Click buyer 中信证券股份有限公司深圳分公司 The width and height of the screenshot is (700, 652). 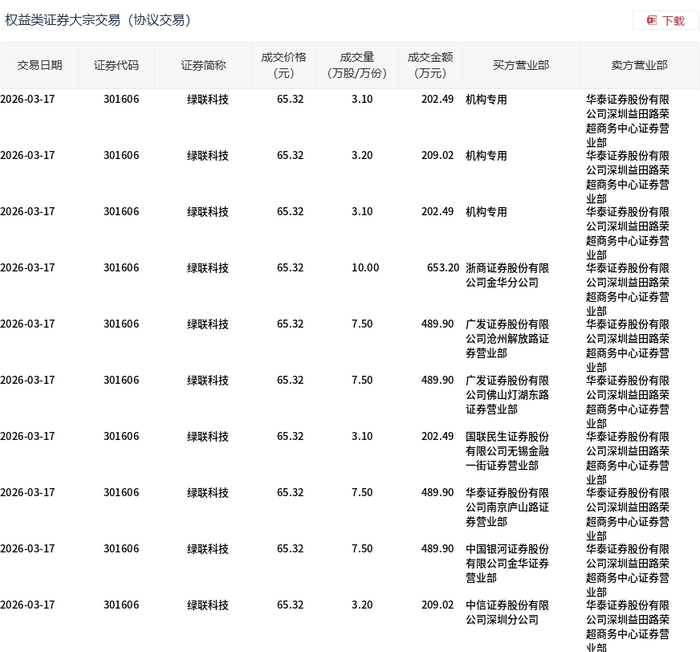point(507,612)
